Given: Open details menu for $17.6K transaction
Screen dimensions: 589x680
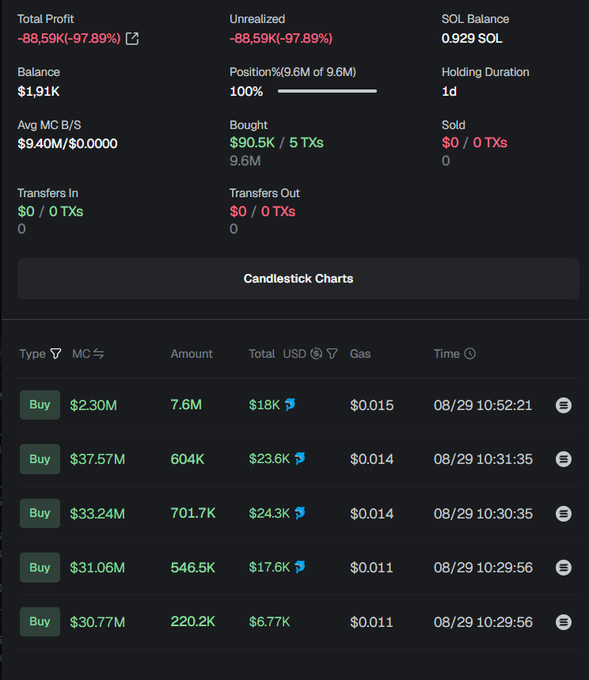Looking at the screenshot, I should (563, 567).
